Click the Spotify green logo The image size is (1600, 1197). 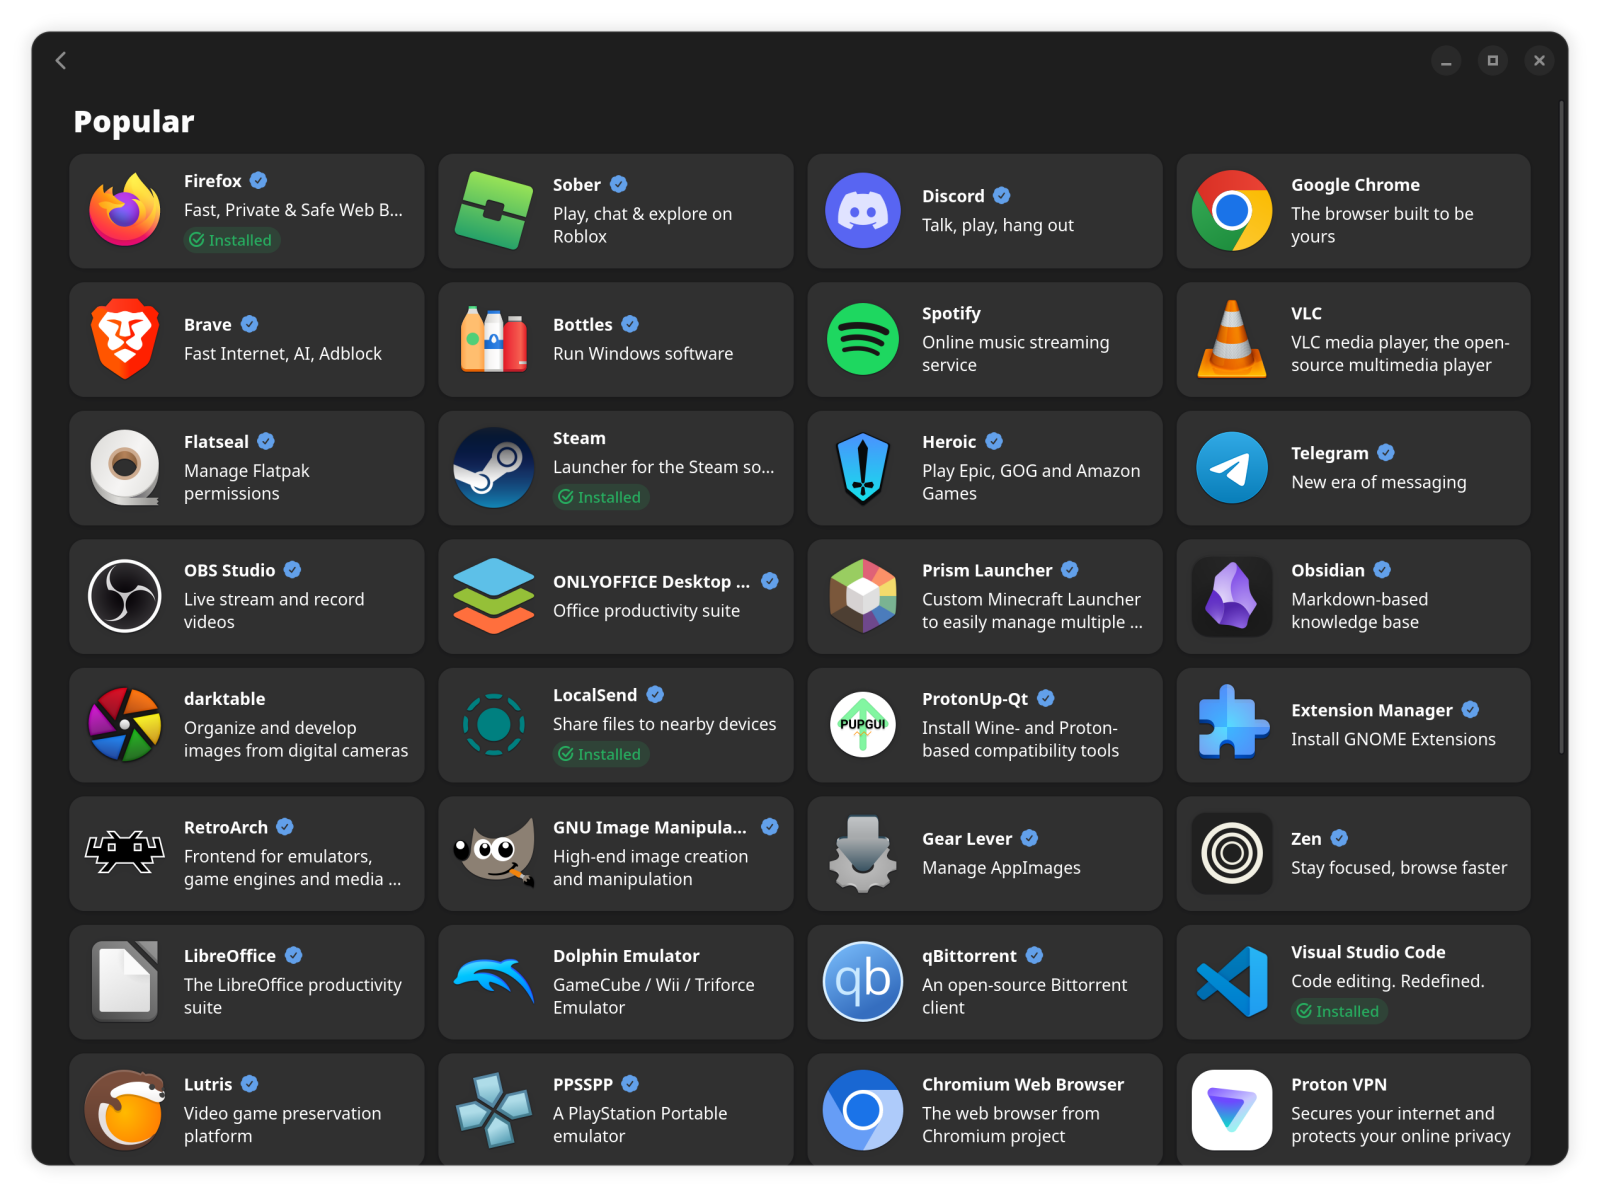click(x=863, y=339)
